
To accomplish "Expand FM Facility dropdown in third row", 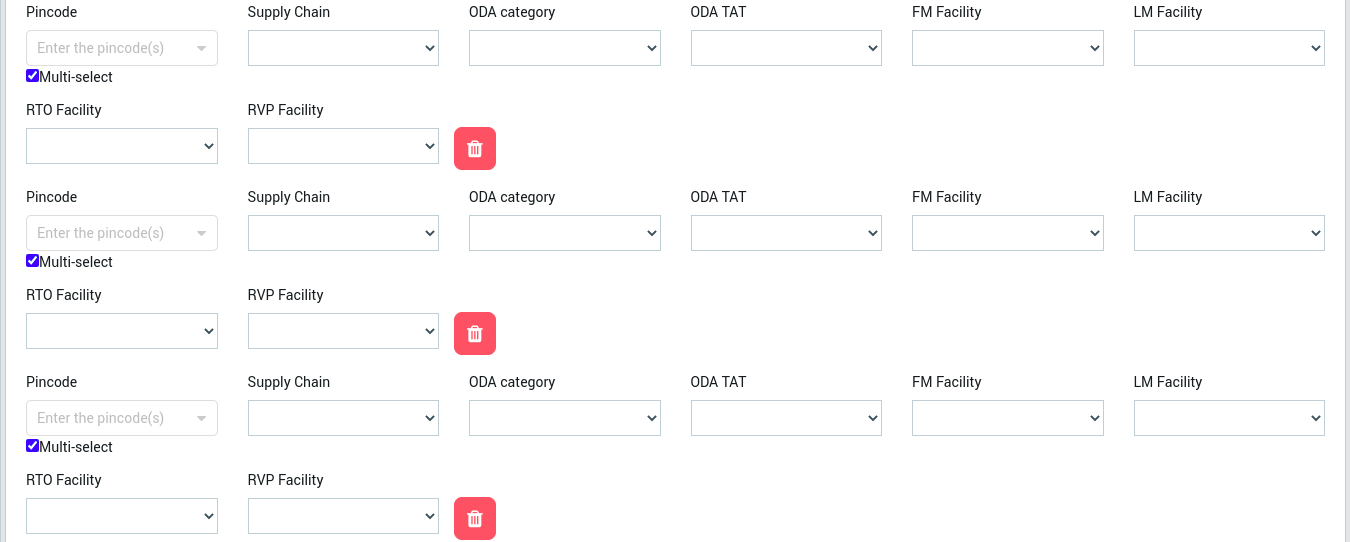I will [x=1007, y=418].
